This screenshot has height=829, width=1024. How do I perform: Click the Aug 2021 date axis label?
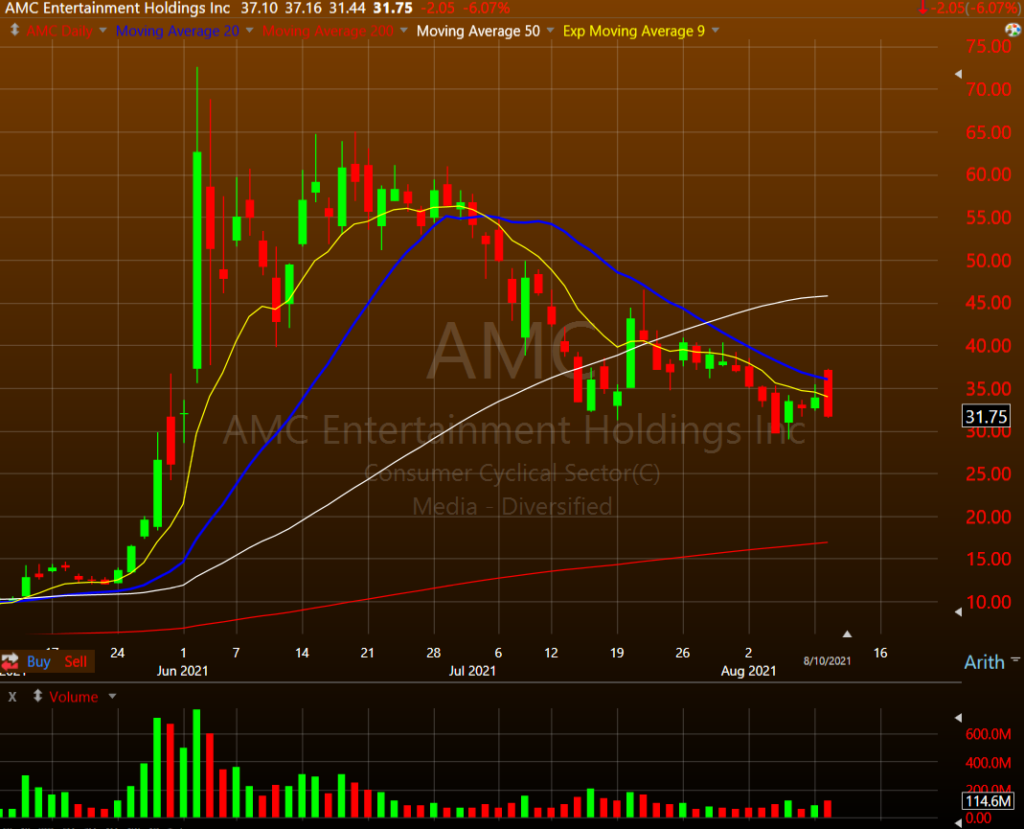pyautogui.click(x=748, y=670)
